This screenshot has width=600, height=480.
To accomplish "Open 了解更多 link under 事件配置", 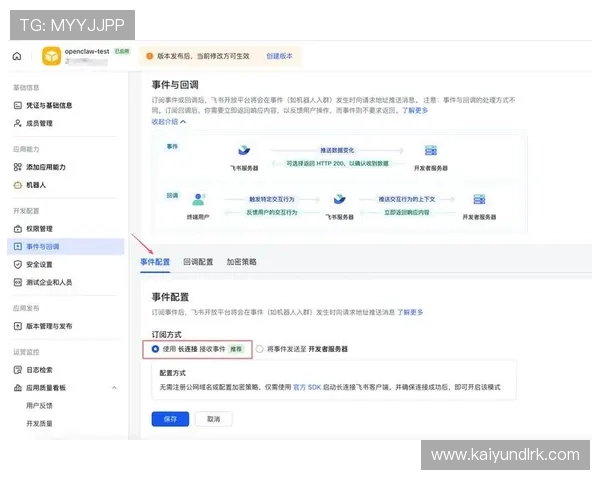I will click(x=410, y=312).
